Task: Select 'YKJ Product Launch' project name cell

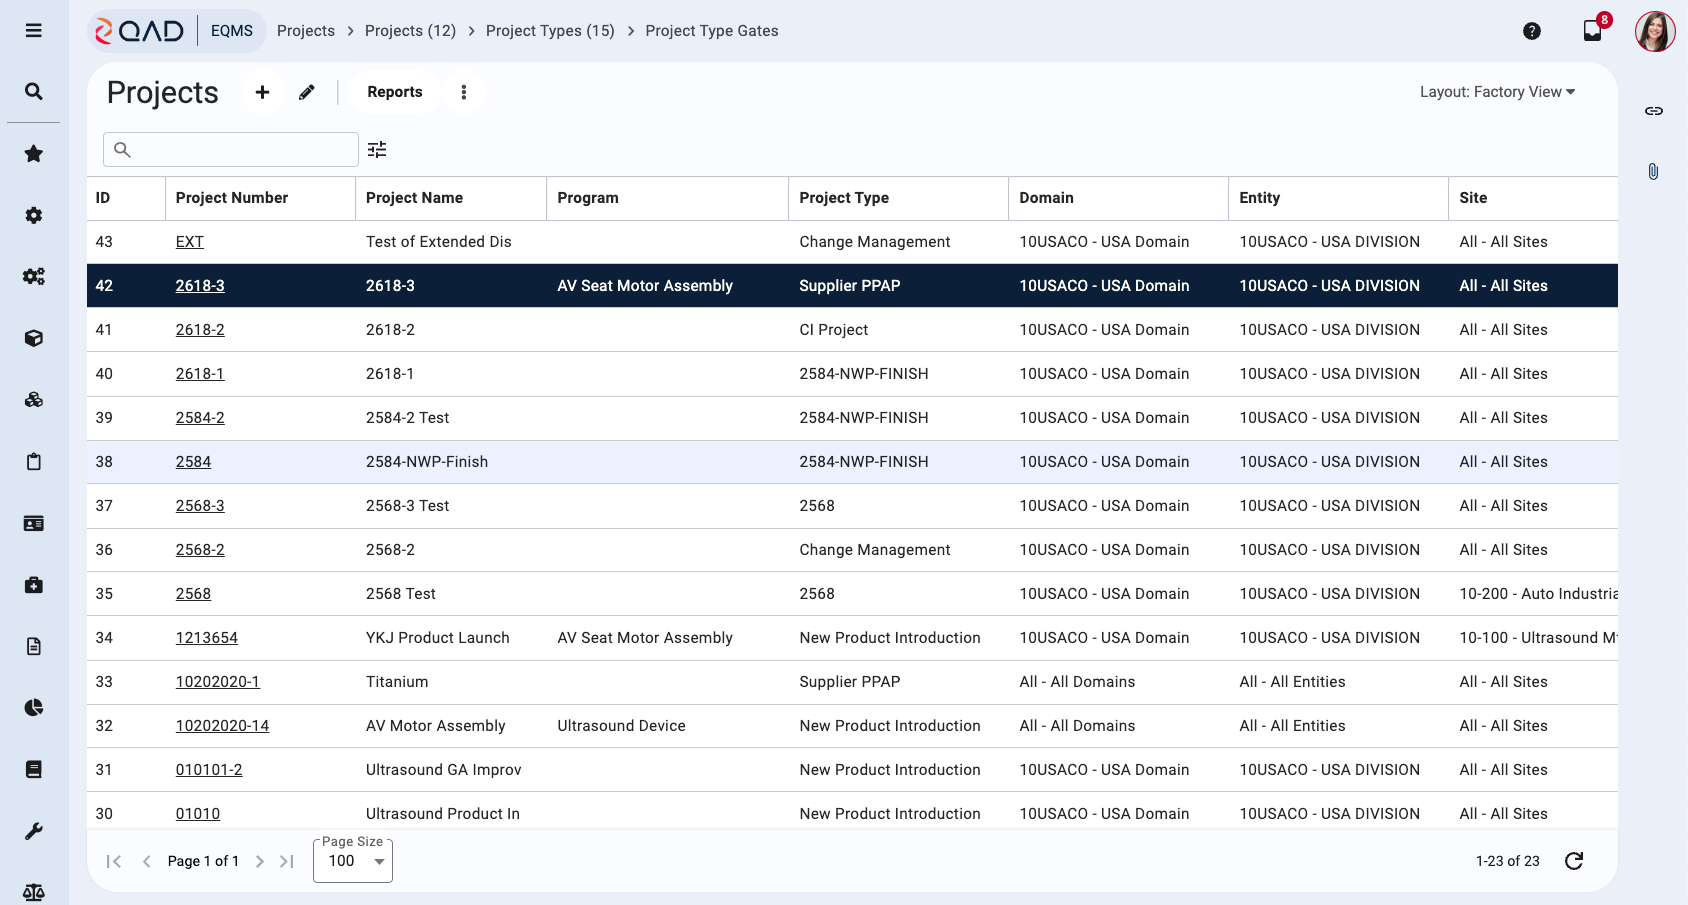Action: (x=451, y=638)
